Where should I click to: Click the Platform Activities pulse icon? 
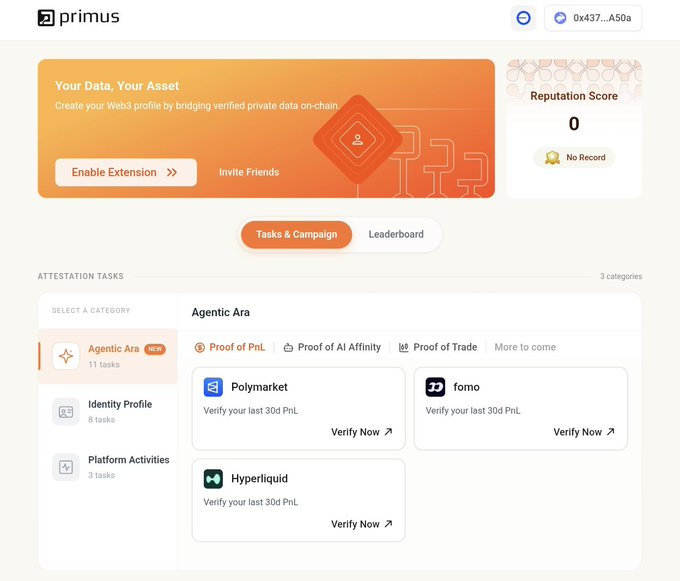(x=66, y=467)
